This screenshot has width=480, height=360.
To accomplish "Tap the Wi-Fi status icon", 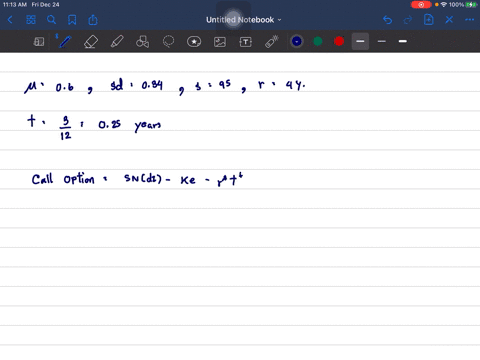I will coord(444,5).
